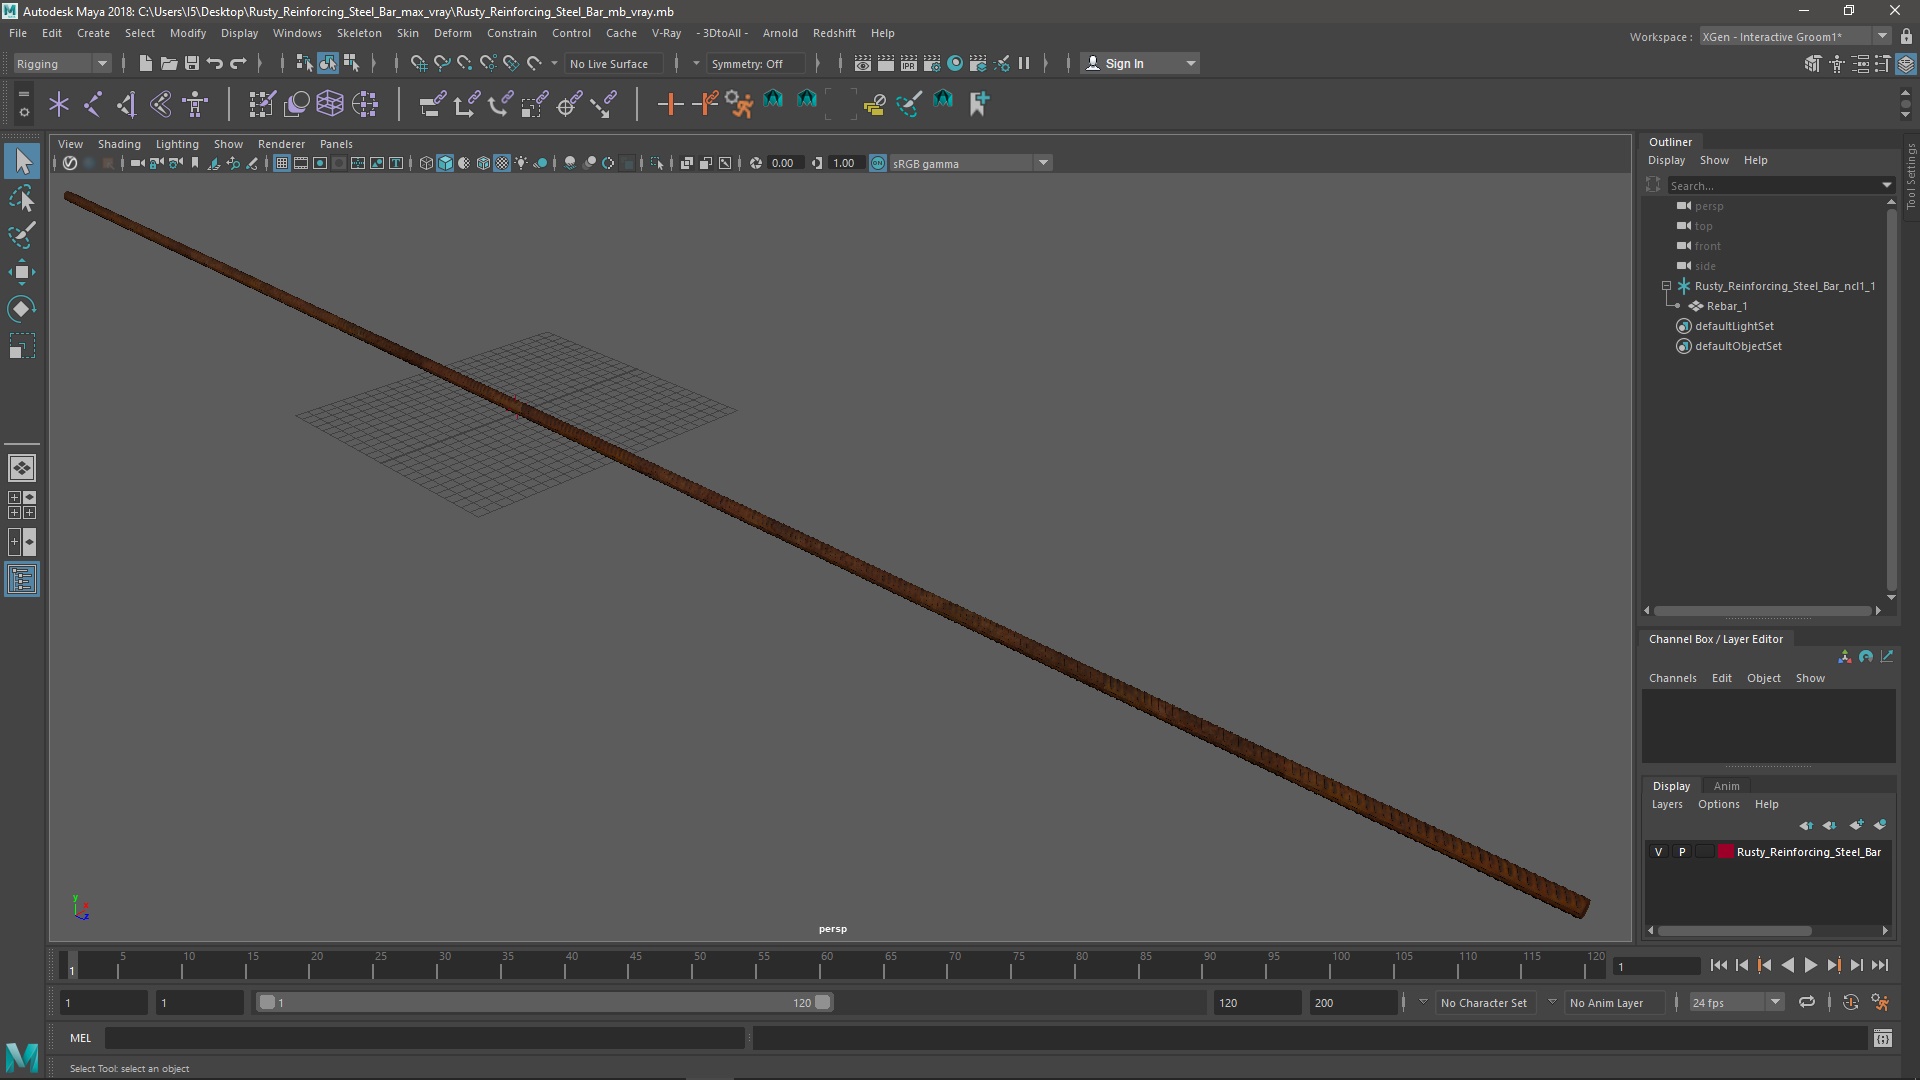Select the Lasso selection tool

coord(22,198)
